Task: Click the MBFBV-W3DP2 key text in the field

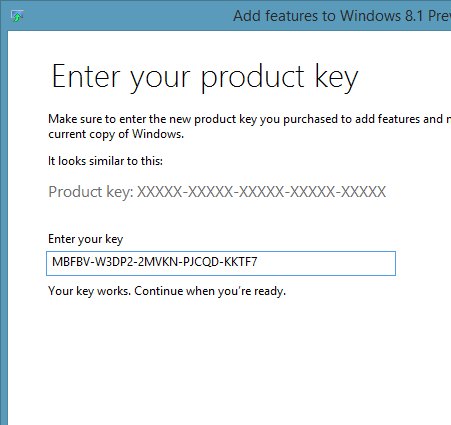Action: [x=92, y=262]
